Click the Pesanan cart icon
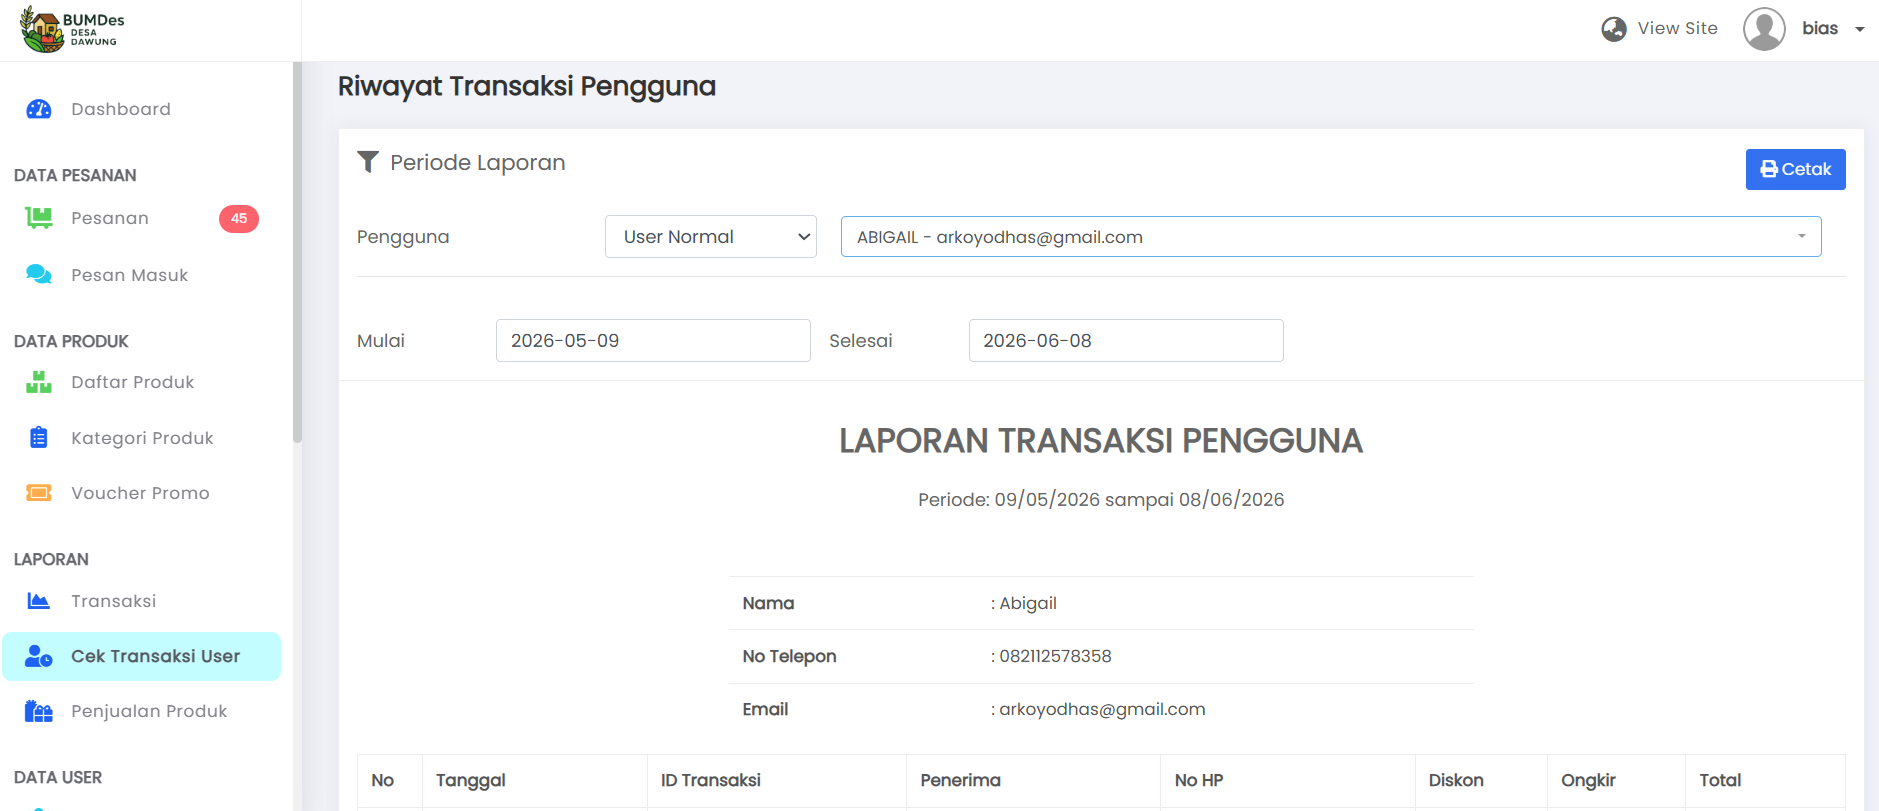This screenshot has height=811, width=1879. coord(39,218)
